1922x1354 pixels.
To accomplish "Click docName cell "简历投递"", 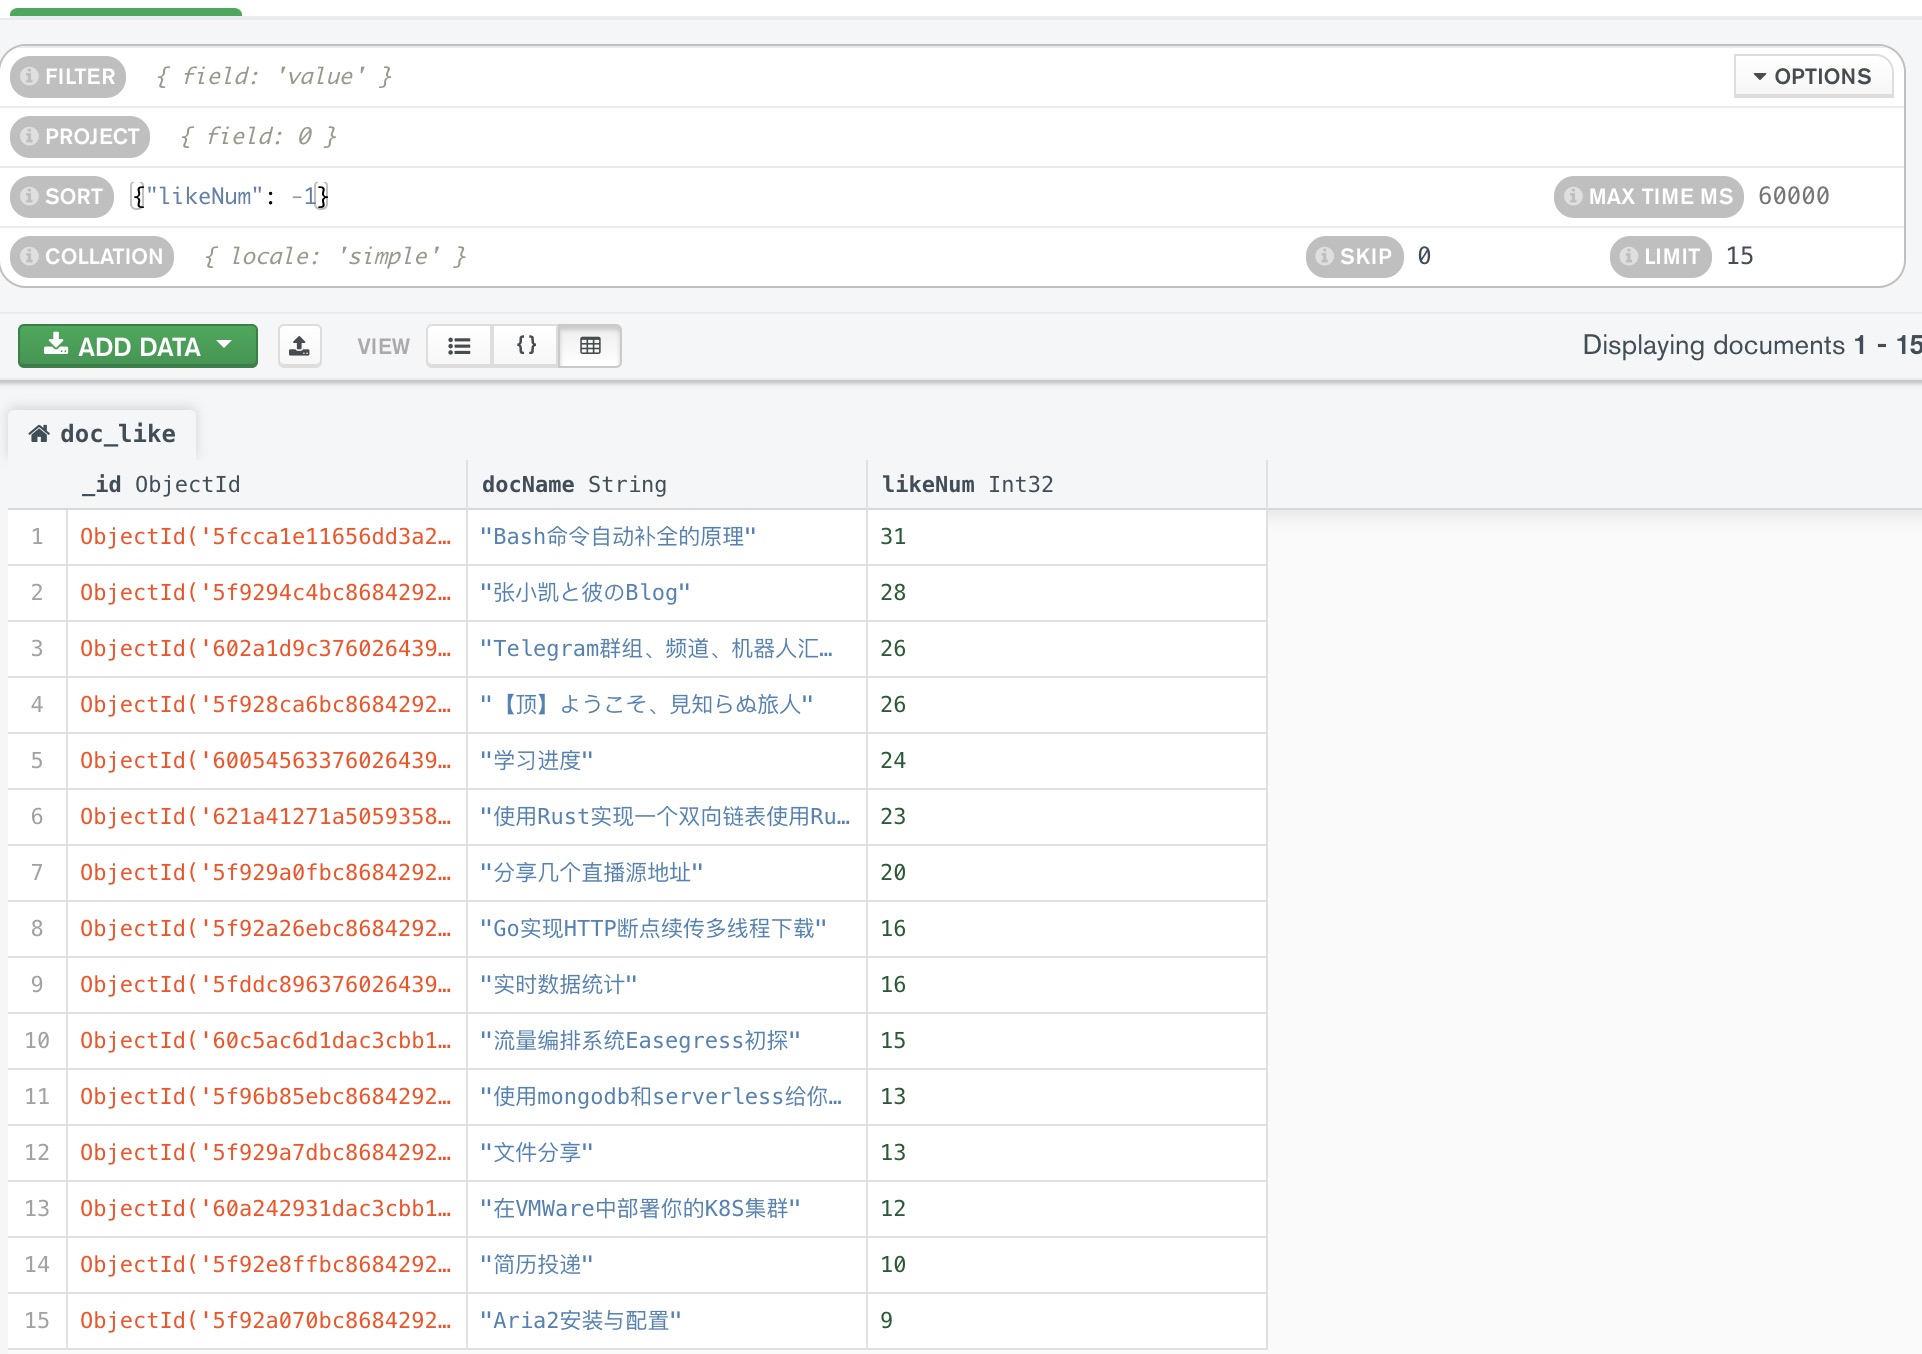I will [x=667, y=1265].
